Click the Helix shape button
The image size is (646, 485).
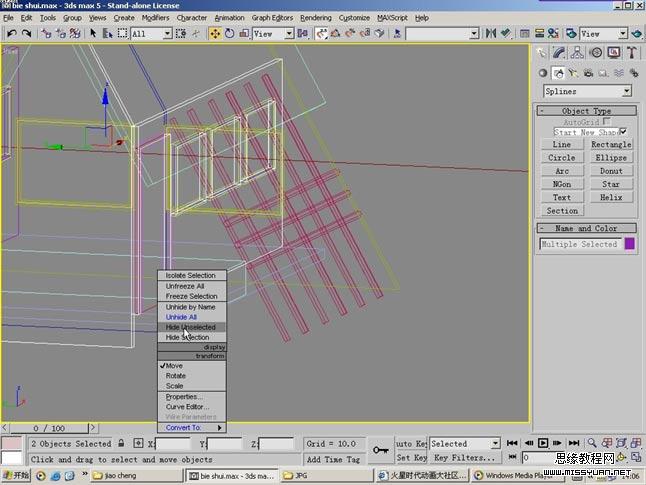611,197
